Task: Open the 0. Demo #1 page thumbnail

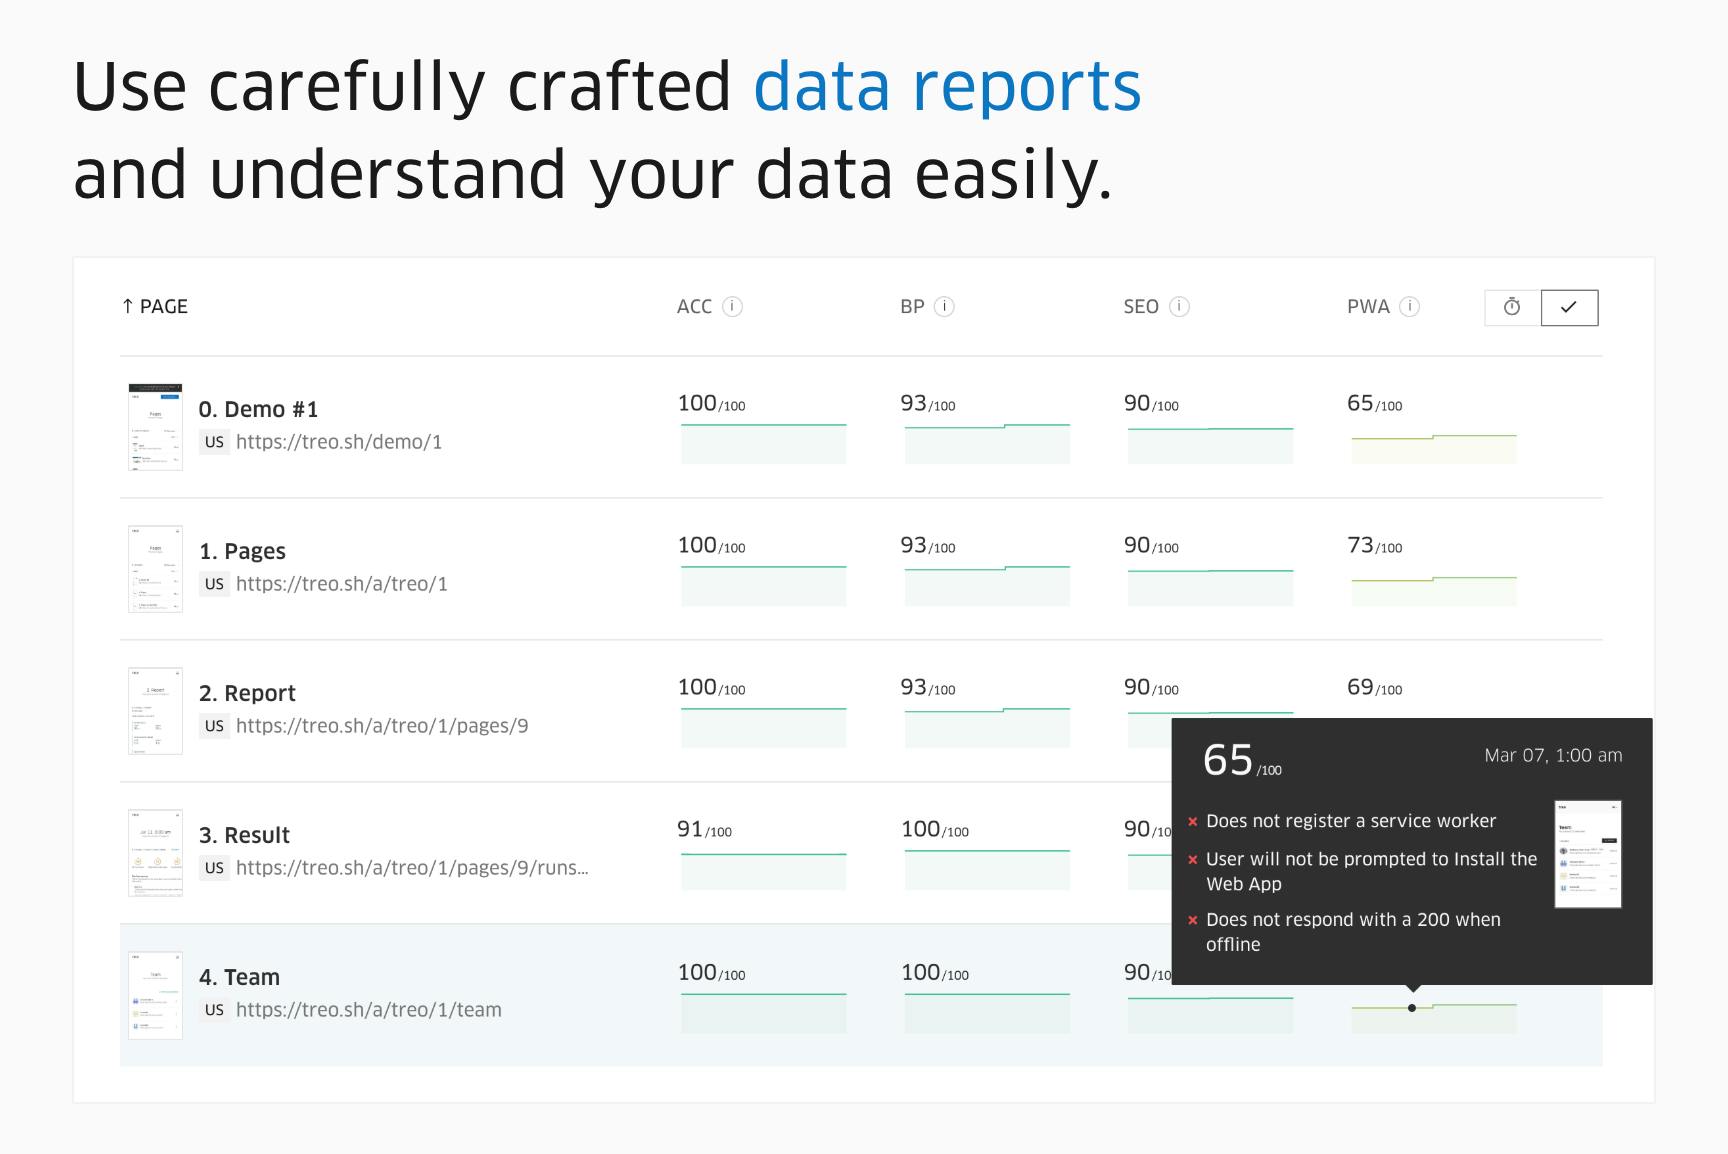Action: [155, 427]
